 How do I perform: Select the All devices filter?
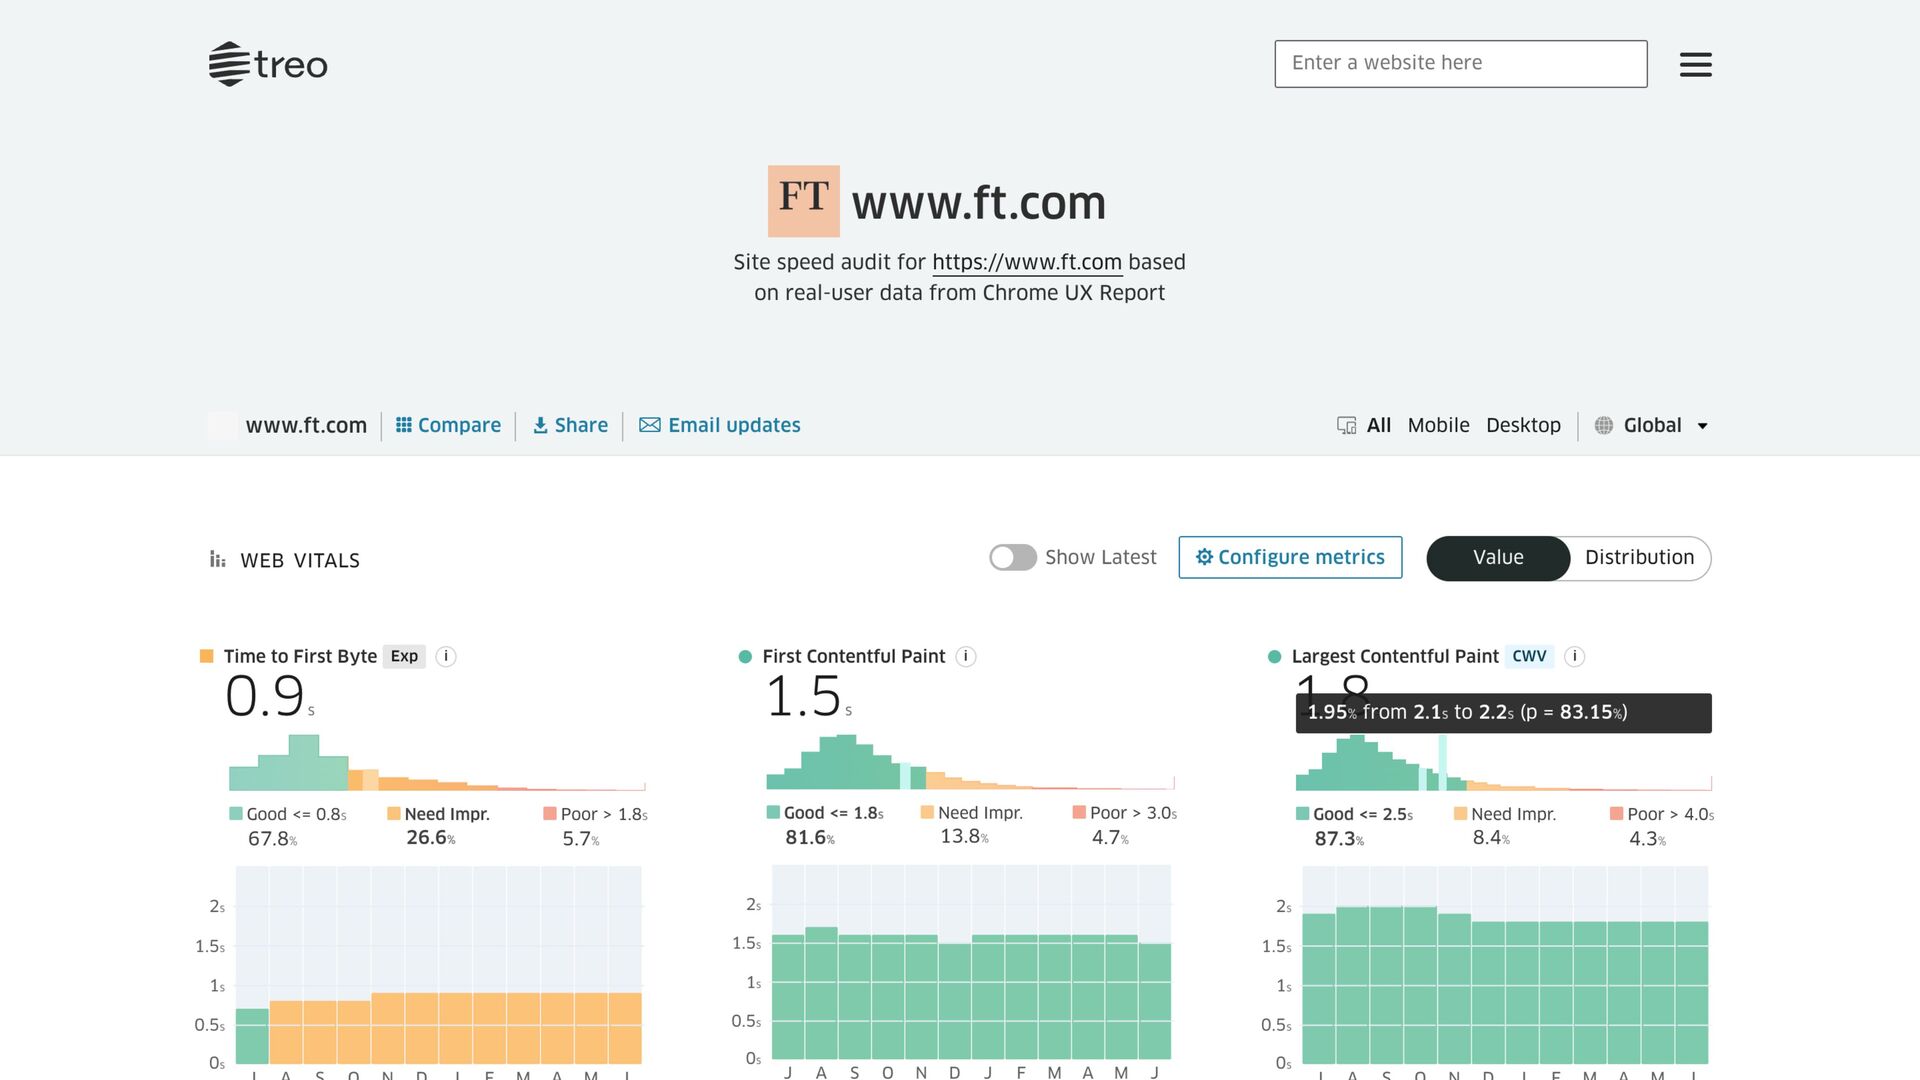[x=1379, y=425]
